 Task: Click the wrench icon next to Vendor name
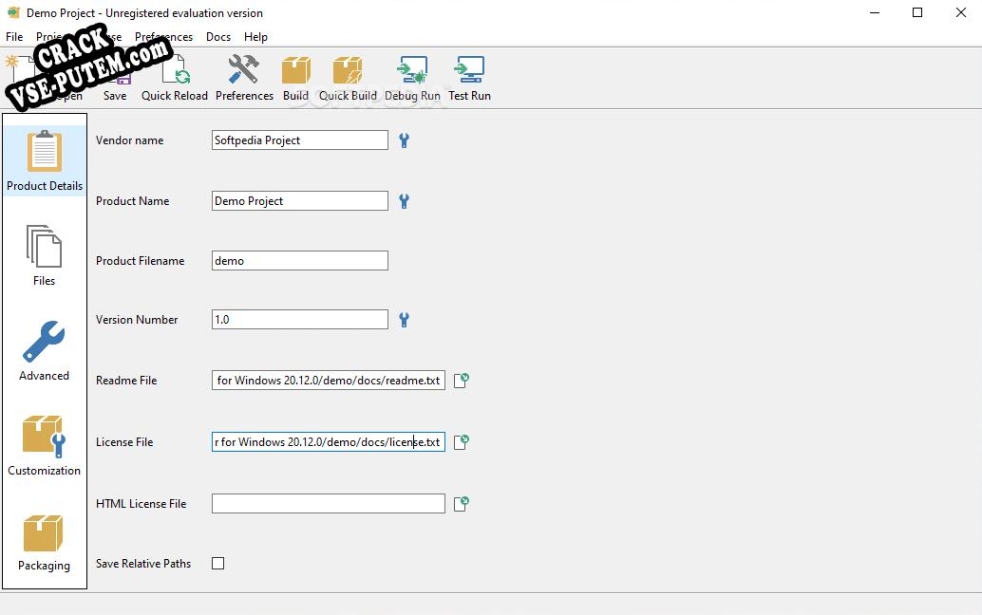(404, 140)
